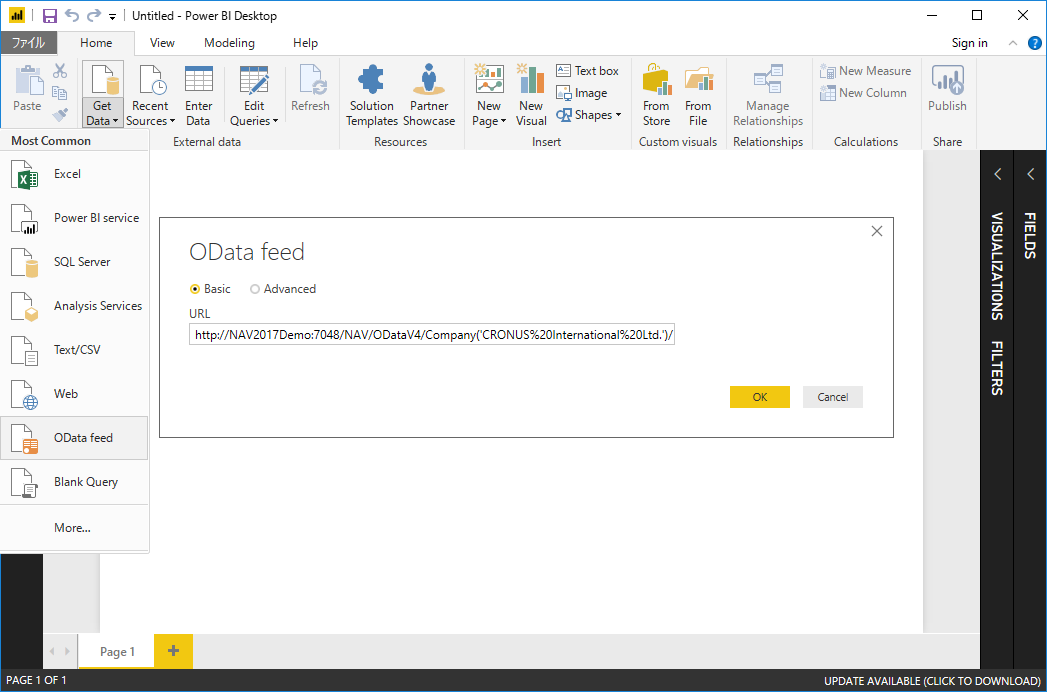Insert an Image

pos(582,93)
